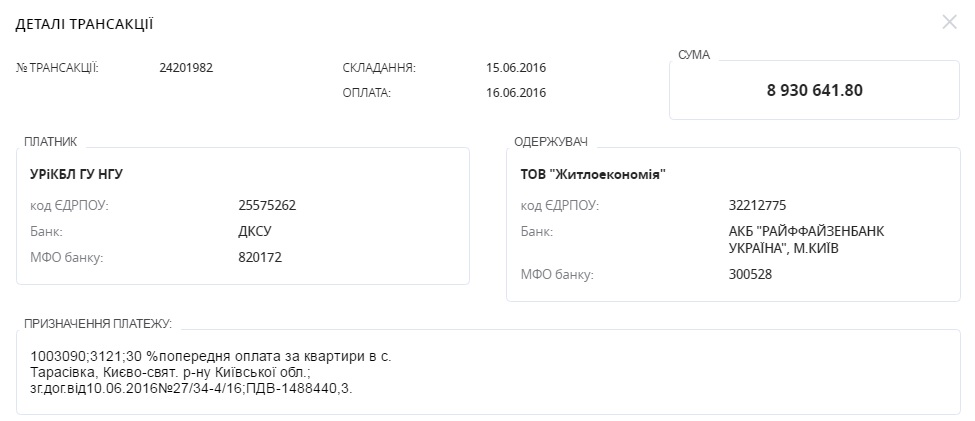Click the ОДЕРЖУВАЧ section label

point(549,142)
